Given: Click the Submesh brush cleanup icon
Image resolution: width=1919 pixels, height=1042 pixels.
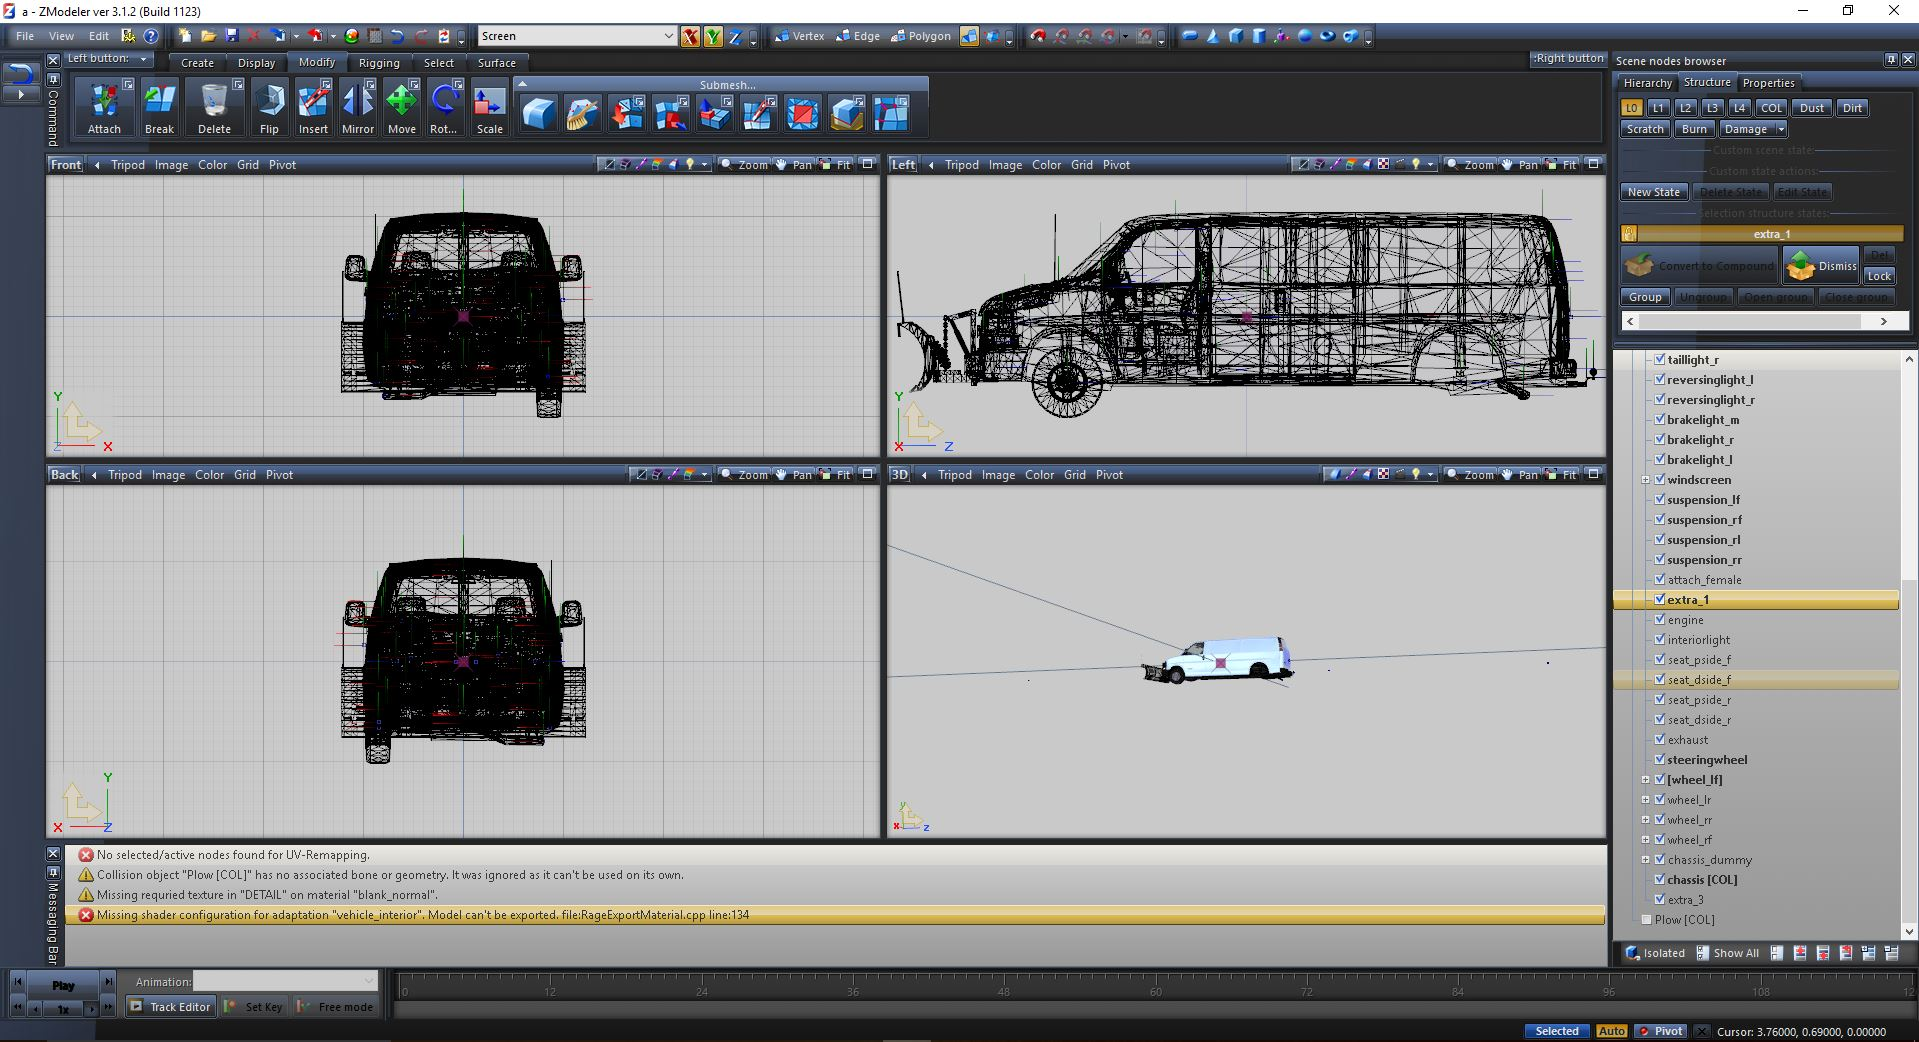Looking at the screenshot, I should [583, 114].
